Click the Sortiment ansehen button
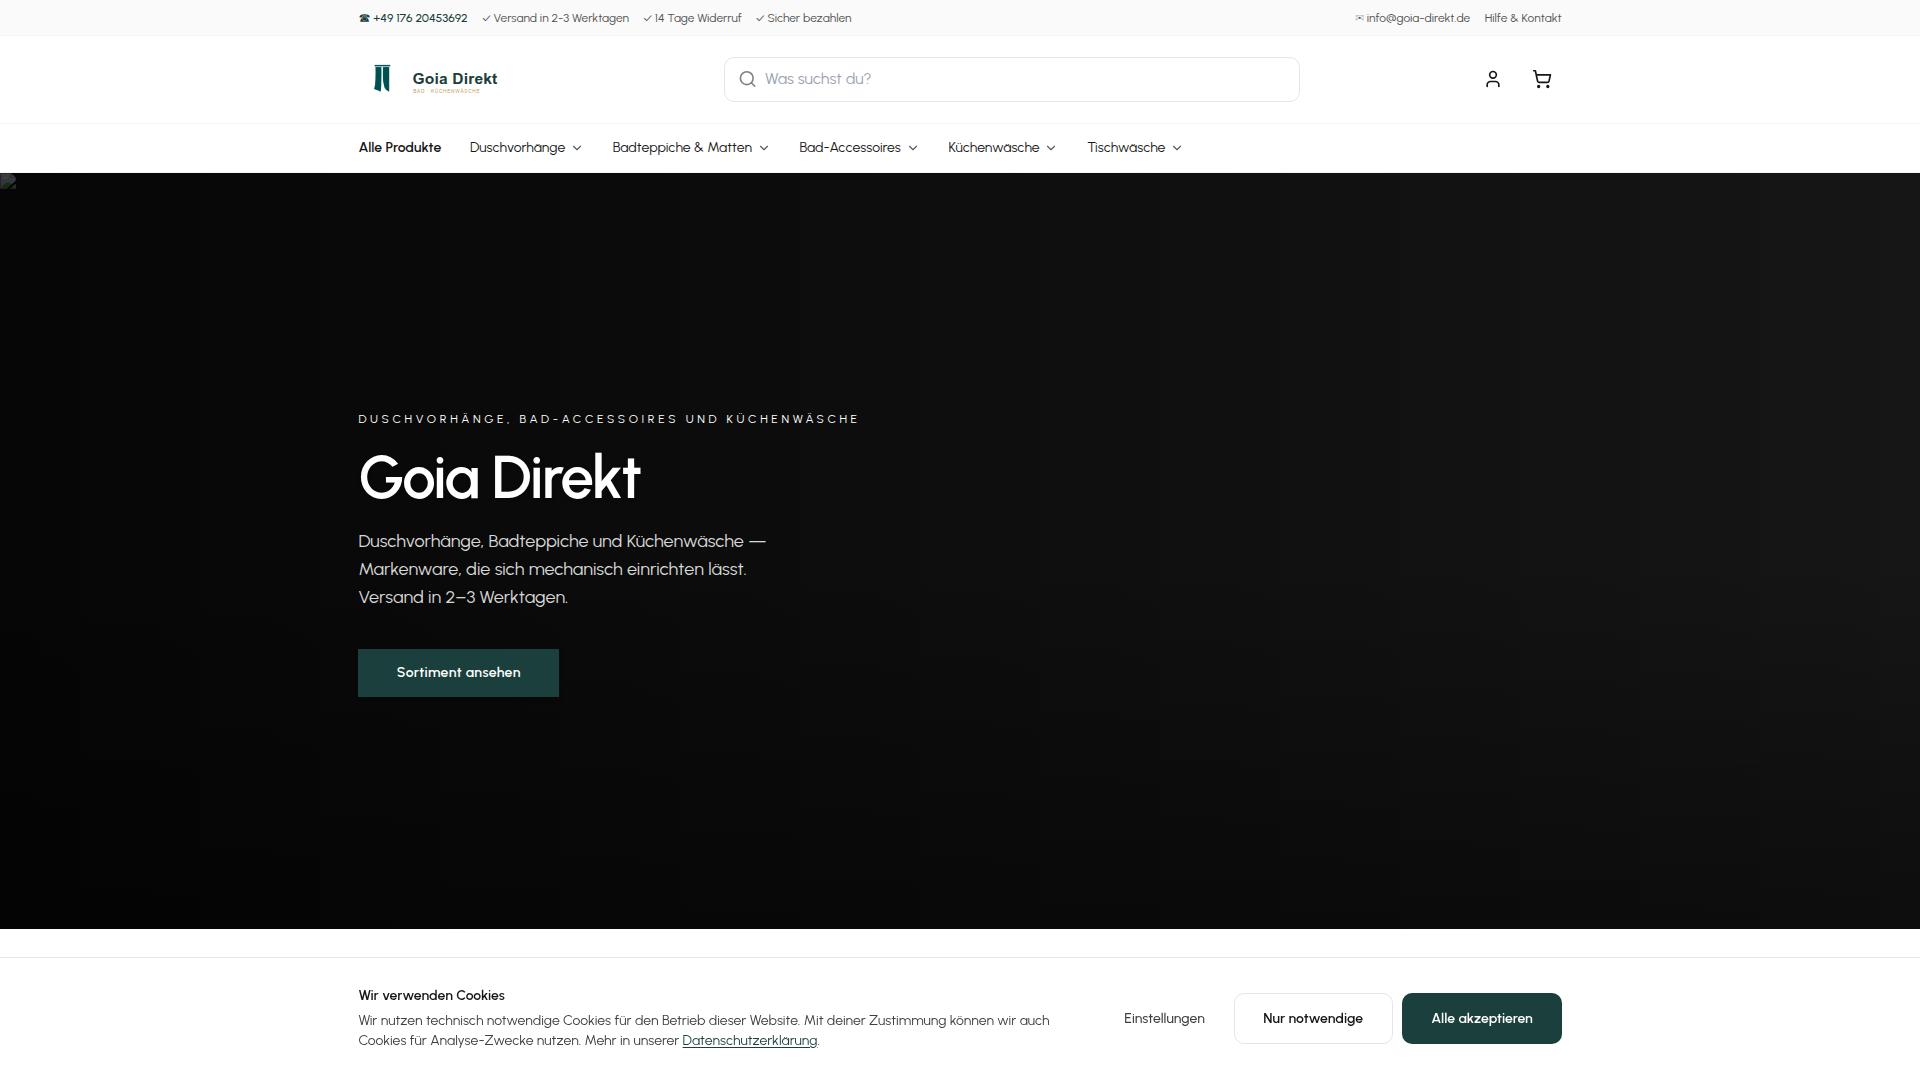The height and width of the screenshot is (1080, 1920). click(458, 673)
